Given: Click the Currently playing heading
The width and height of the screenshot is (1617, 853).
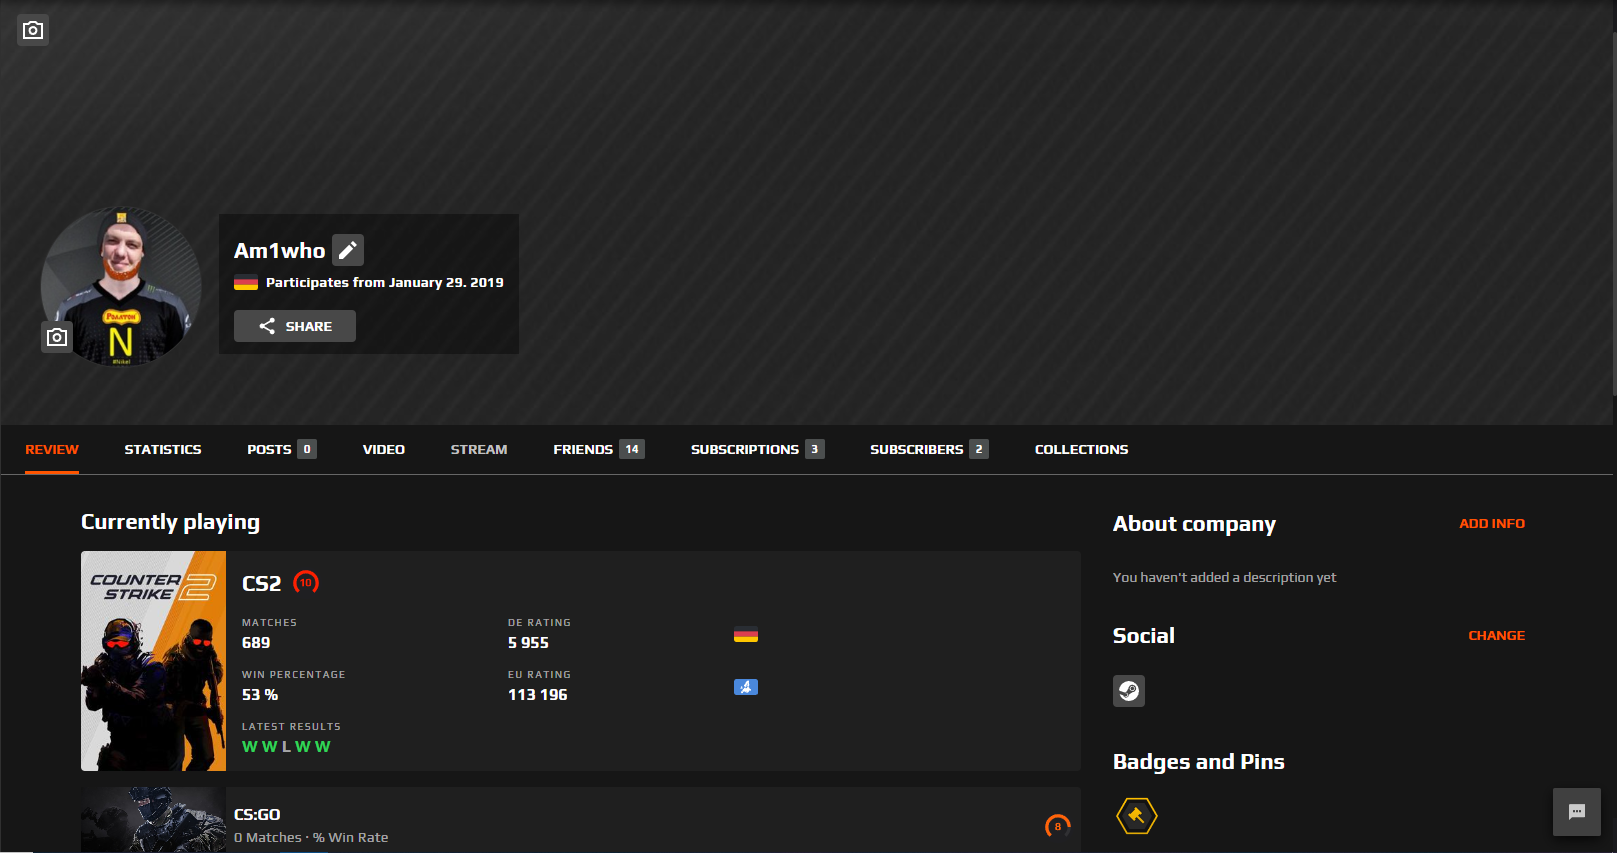Looking at the screenshot, I should click(x=170, y=523).
